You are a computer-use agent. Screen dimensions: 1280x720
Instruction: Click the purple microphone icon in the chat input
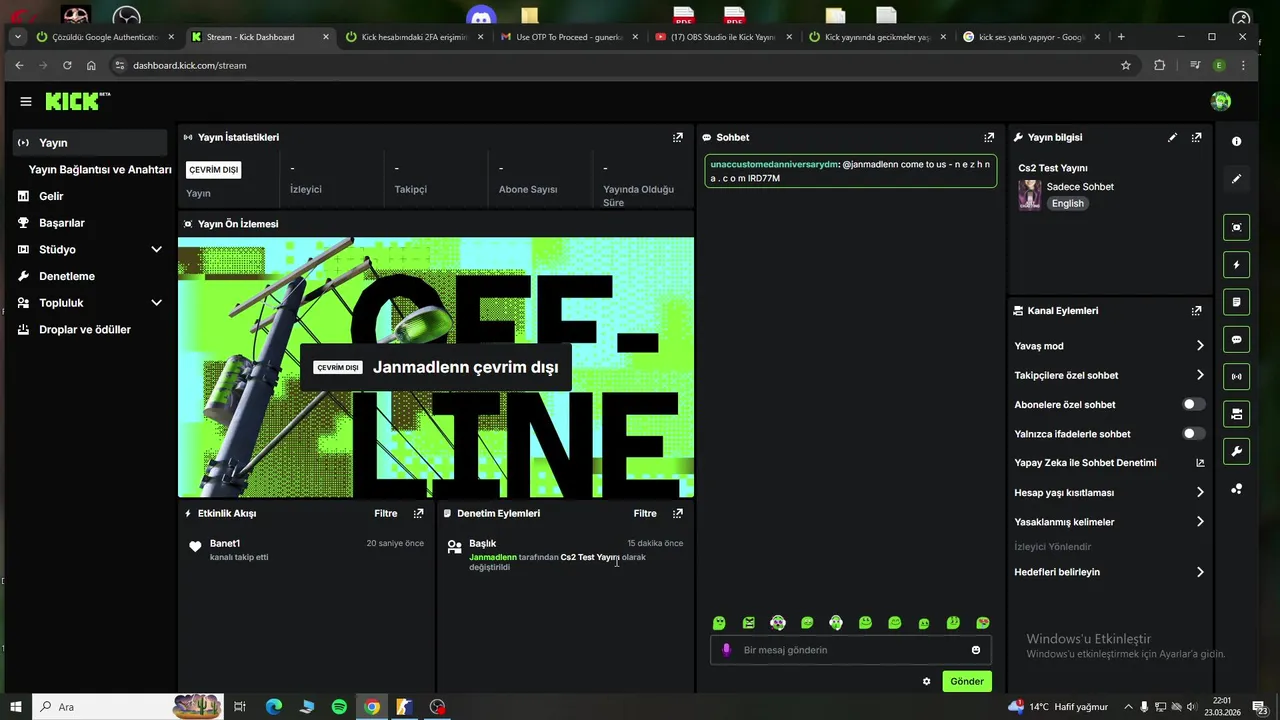(727, 650)
